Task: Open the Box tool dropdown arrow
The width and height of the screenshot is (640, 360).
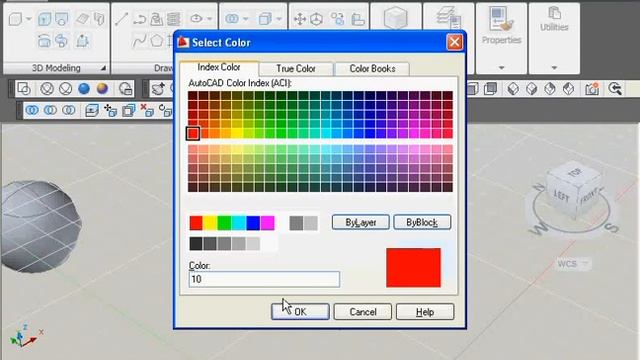Action: [x=29, y=19]
